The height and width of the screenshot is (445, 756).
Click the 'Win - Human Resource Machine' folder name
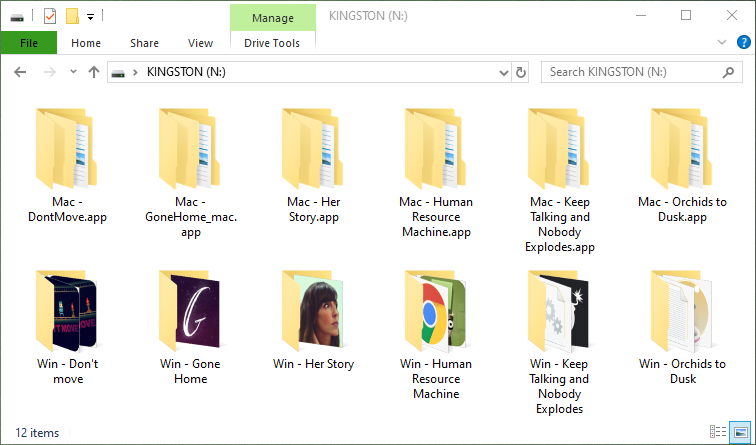436,379
